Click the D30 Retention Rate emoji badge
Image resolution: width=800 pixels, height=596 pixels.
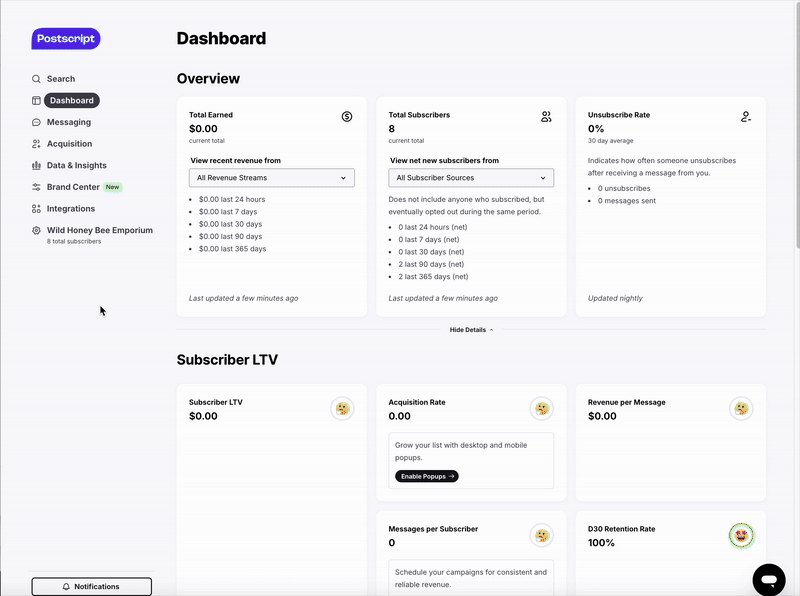coord(740,535)
